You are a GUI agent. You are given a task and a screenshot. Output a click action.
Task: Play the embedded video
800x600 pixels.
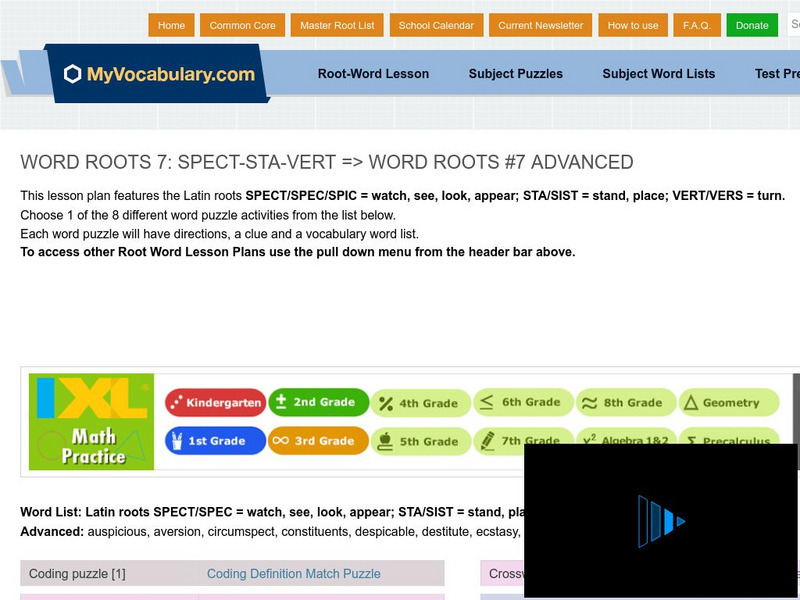658,520
